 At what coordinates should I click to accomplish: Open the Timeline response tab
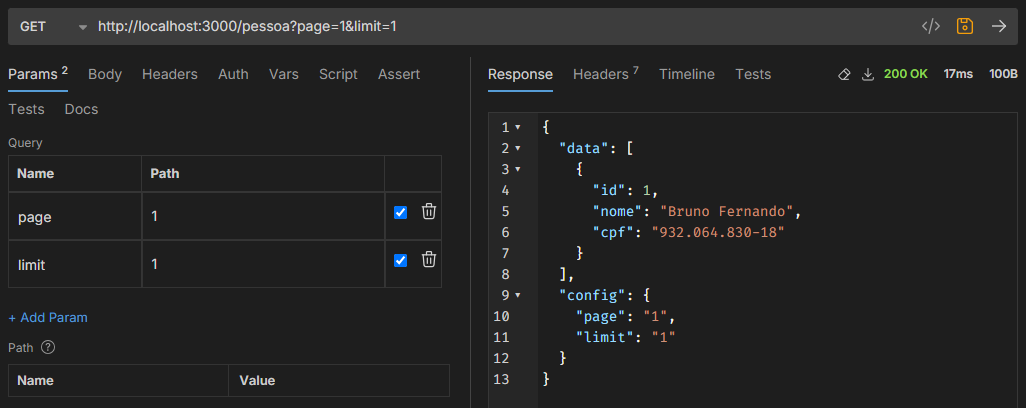pos(686,74)
